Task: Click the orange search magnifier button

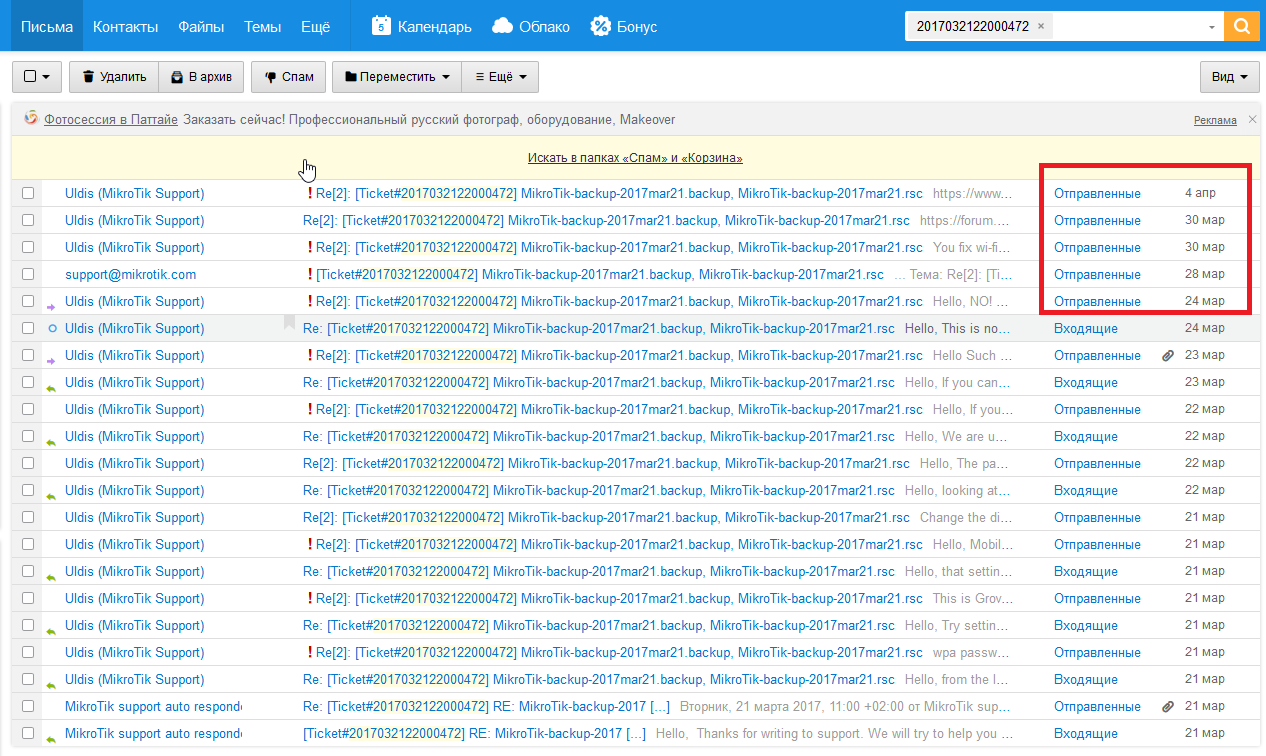Action: (x=1241, y=27)
